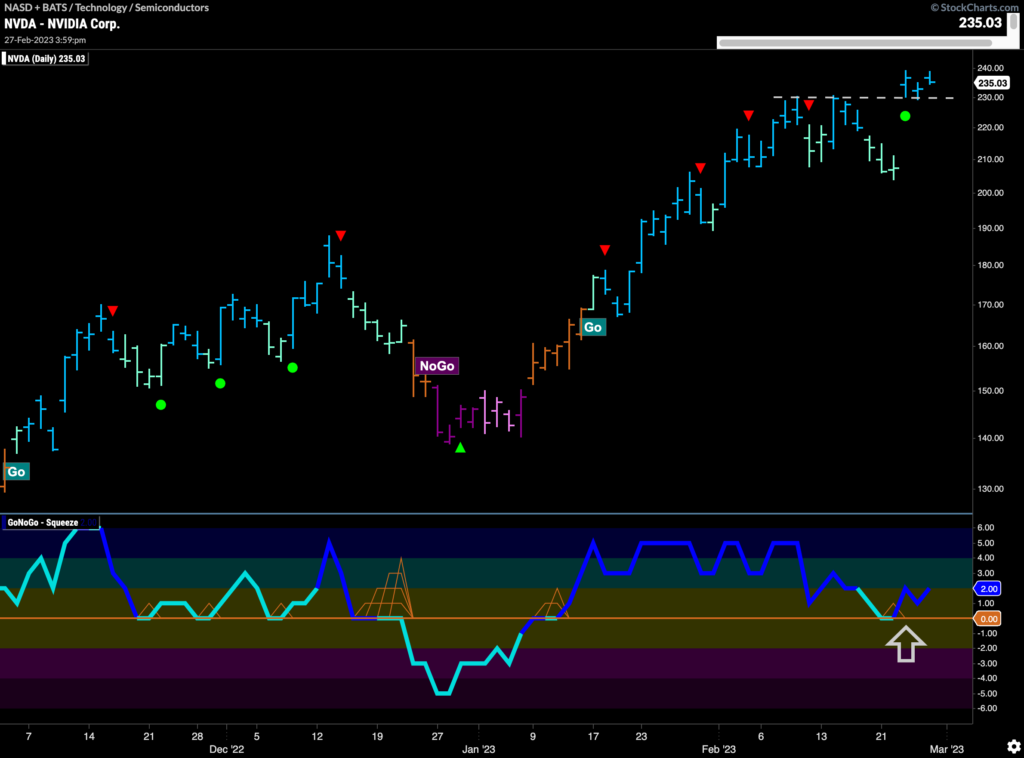Click the white upward arrow in Squeeze panel
This screenshot has height=758, width=1024.
coord(905,644)
